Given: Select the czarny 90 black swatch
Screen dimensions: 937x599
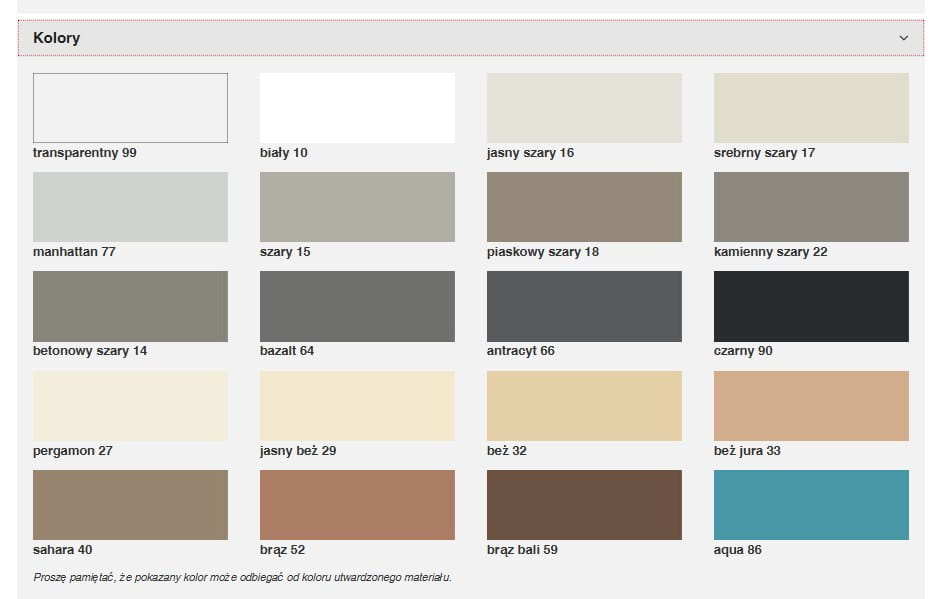Looking at the screenshot, I should pyautogui.click(x=811, y=306).
